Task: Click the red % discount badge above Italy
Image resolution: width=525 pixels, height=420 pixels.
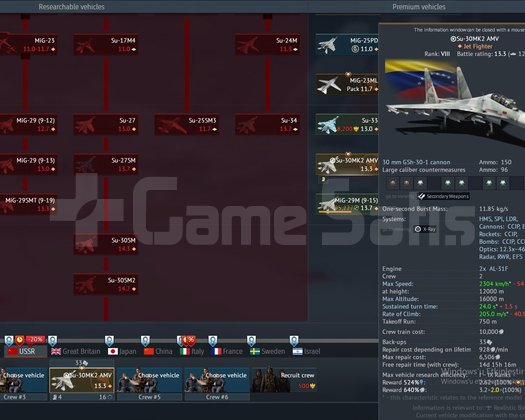Action: tap(190, 340)
